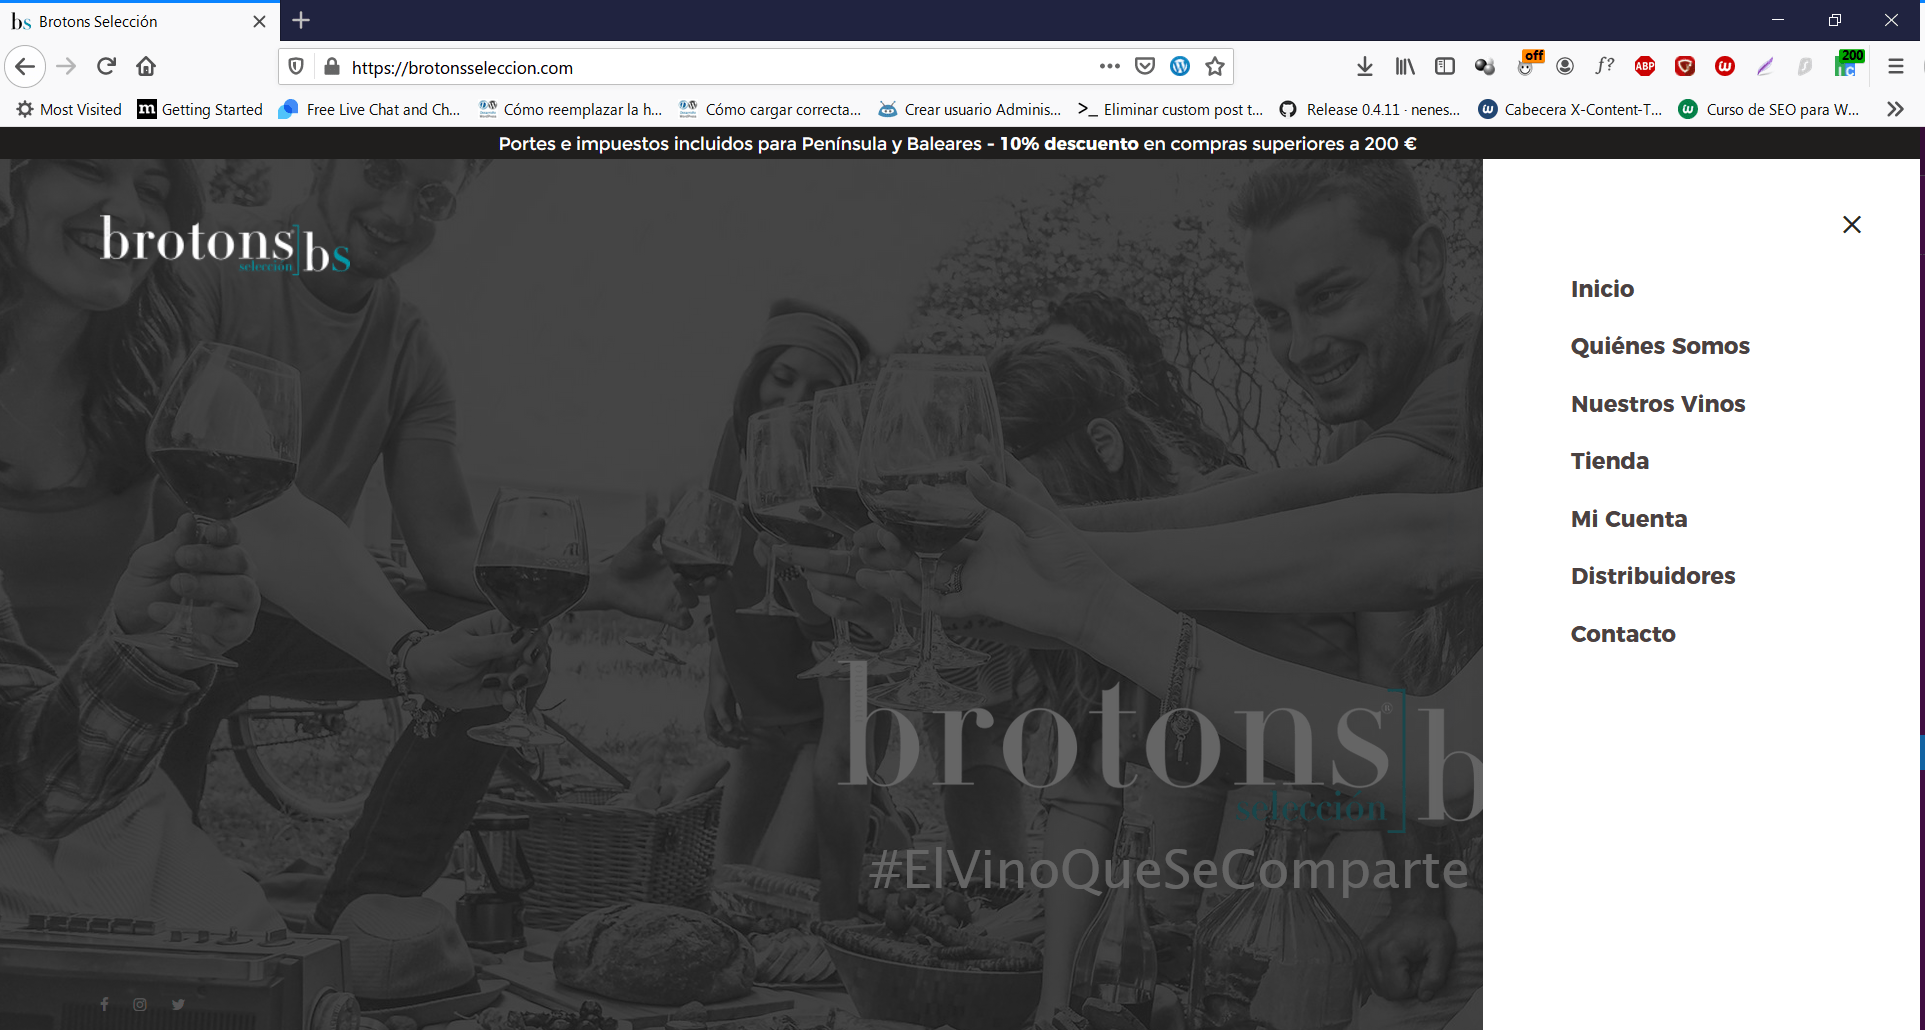Screen dimensions: 1925x1030
Task: Open the library bookmarks history icon
Action: 1405,67
